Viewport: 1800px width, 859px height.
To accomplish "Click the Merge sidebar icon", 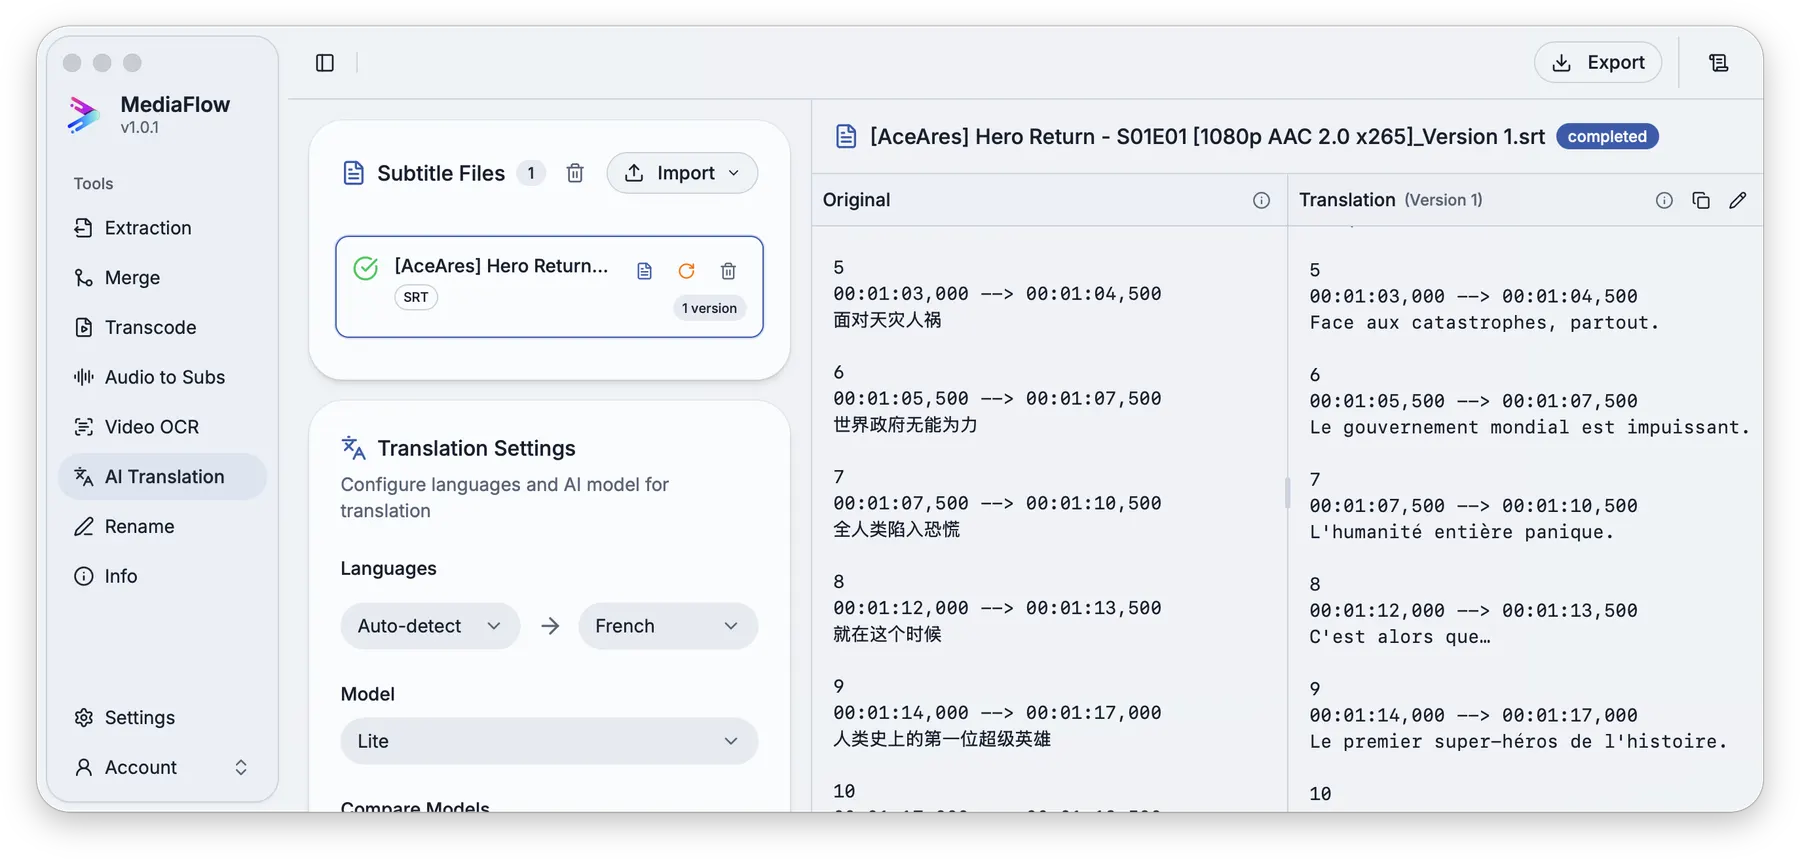I will tap(83, 278).
